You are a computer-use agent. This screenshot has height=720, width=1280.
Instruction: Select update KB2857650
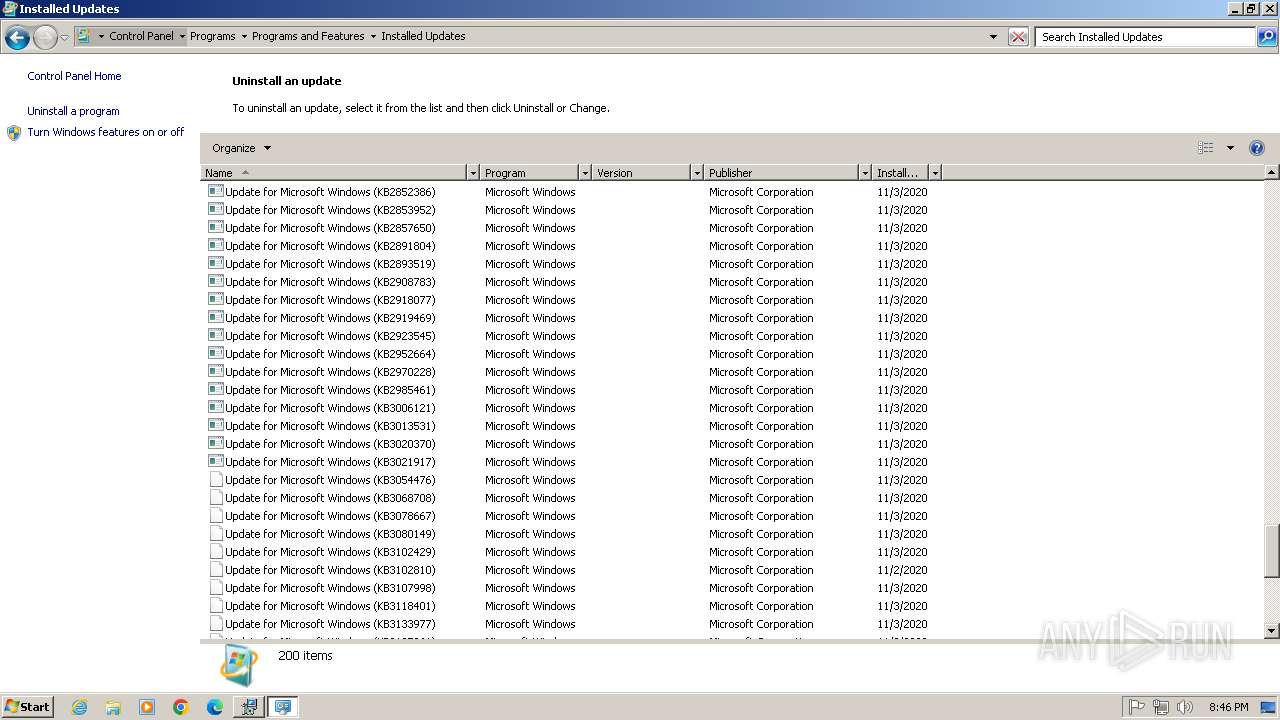330,228
